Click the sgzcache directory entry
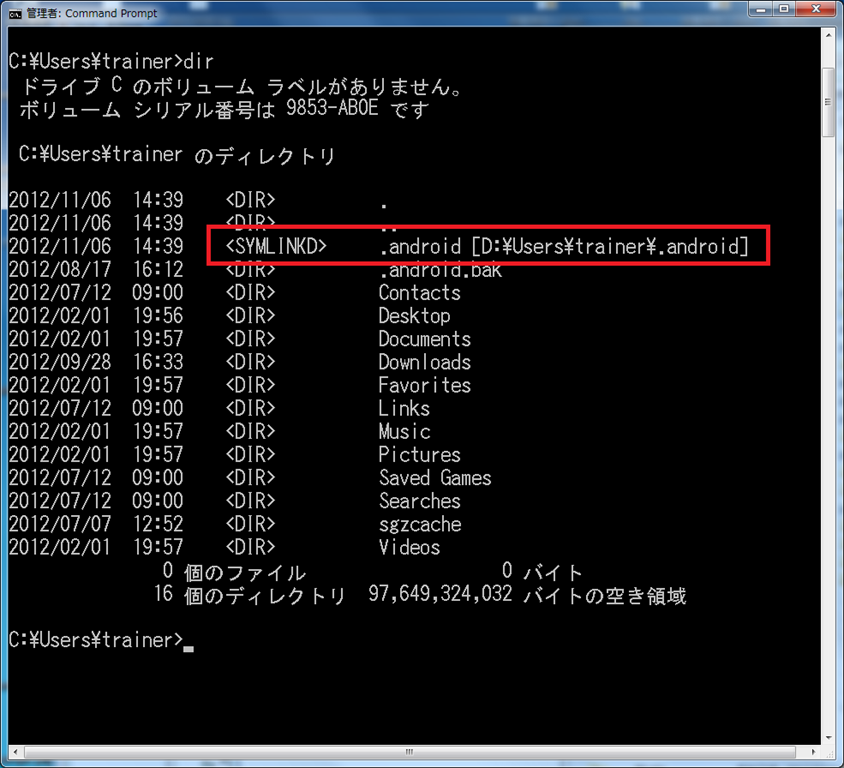844x768 pixels. (x=419, y=524)
